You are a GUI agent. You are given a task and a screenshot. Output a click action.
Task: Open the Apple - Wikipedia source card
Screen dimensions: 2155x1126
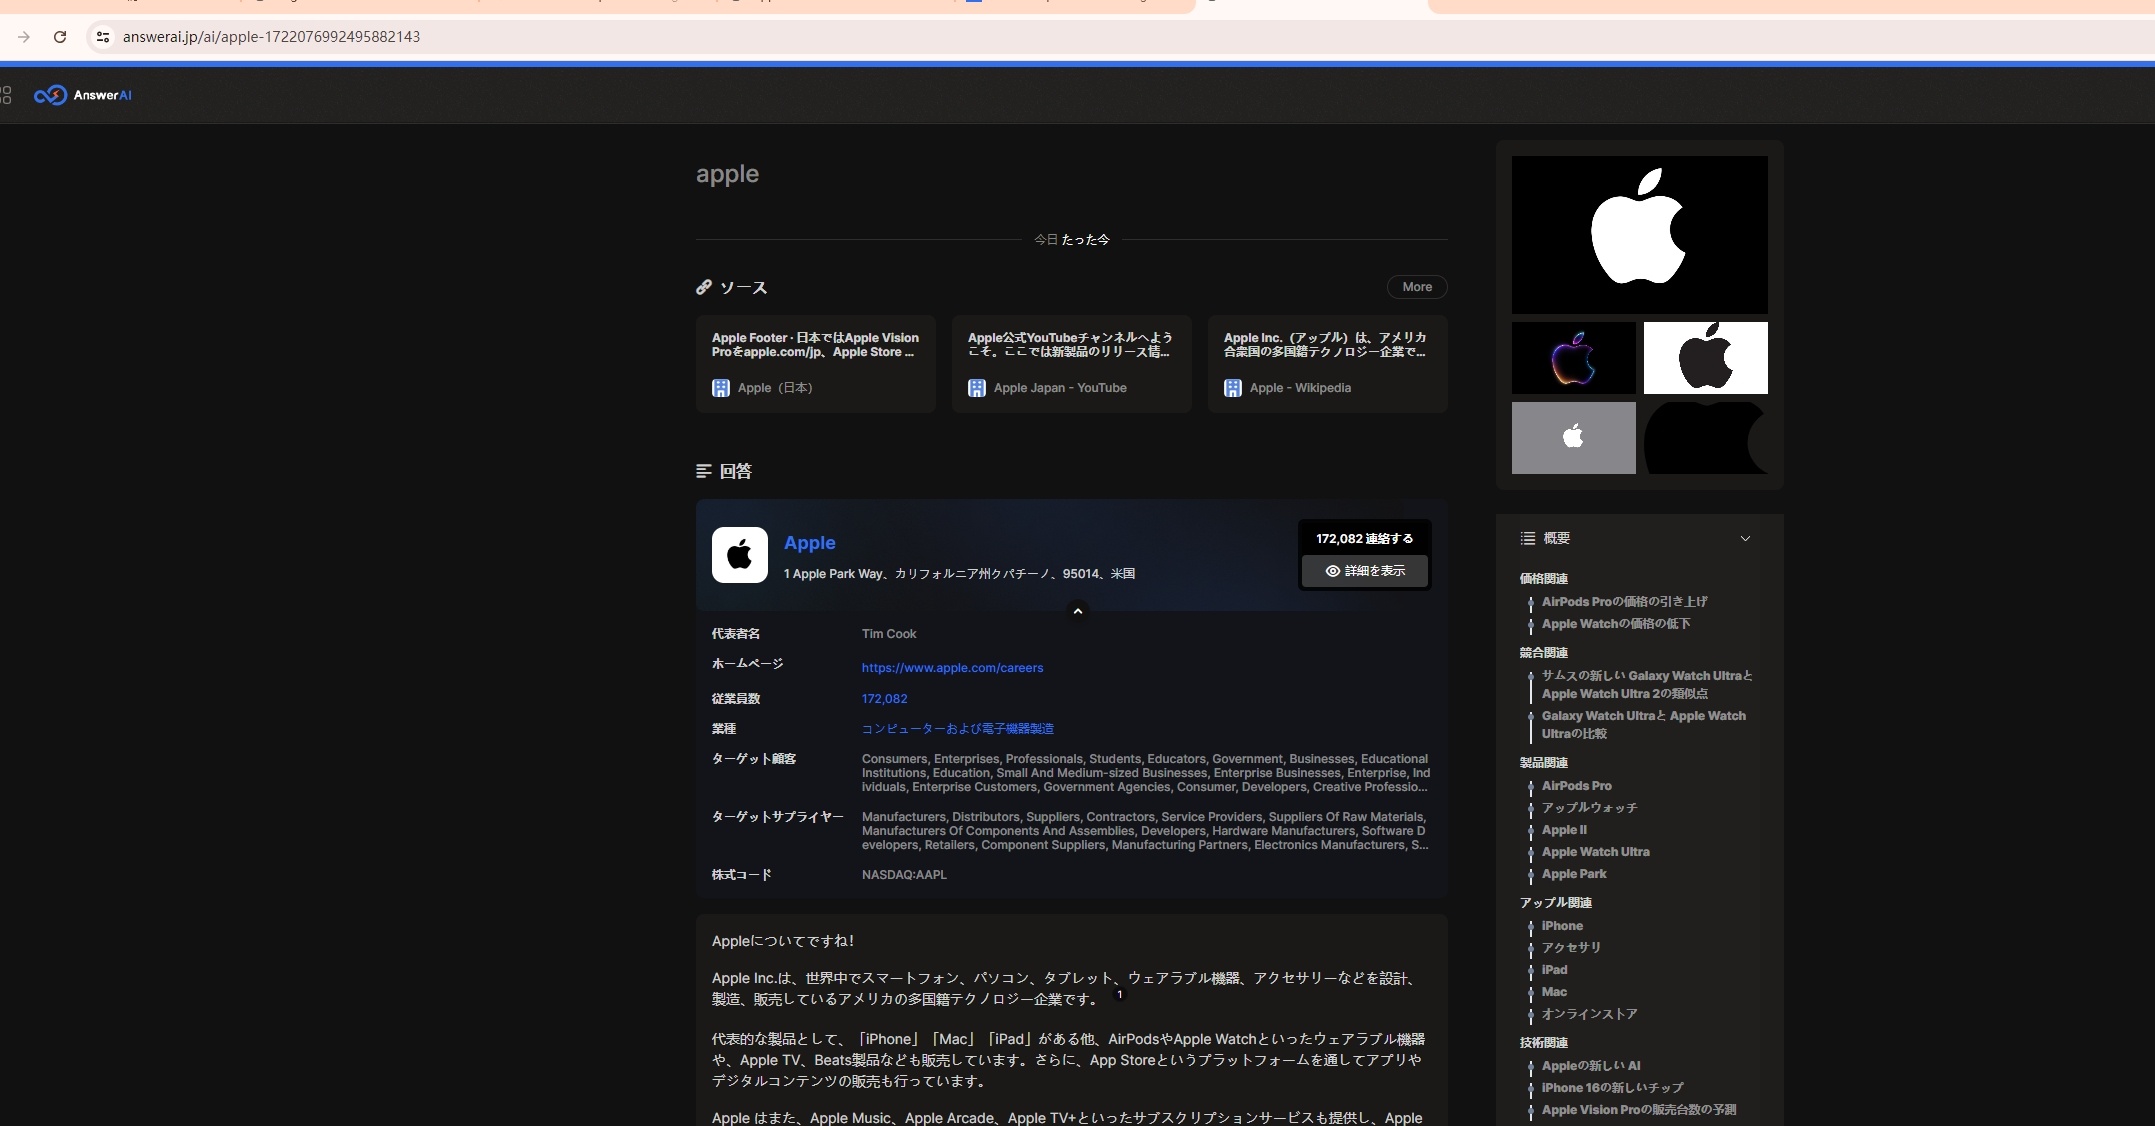(x=1328, y=364)
